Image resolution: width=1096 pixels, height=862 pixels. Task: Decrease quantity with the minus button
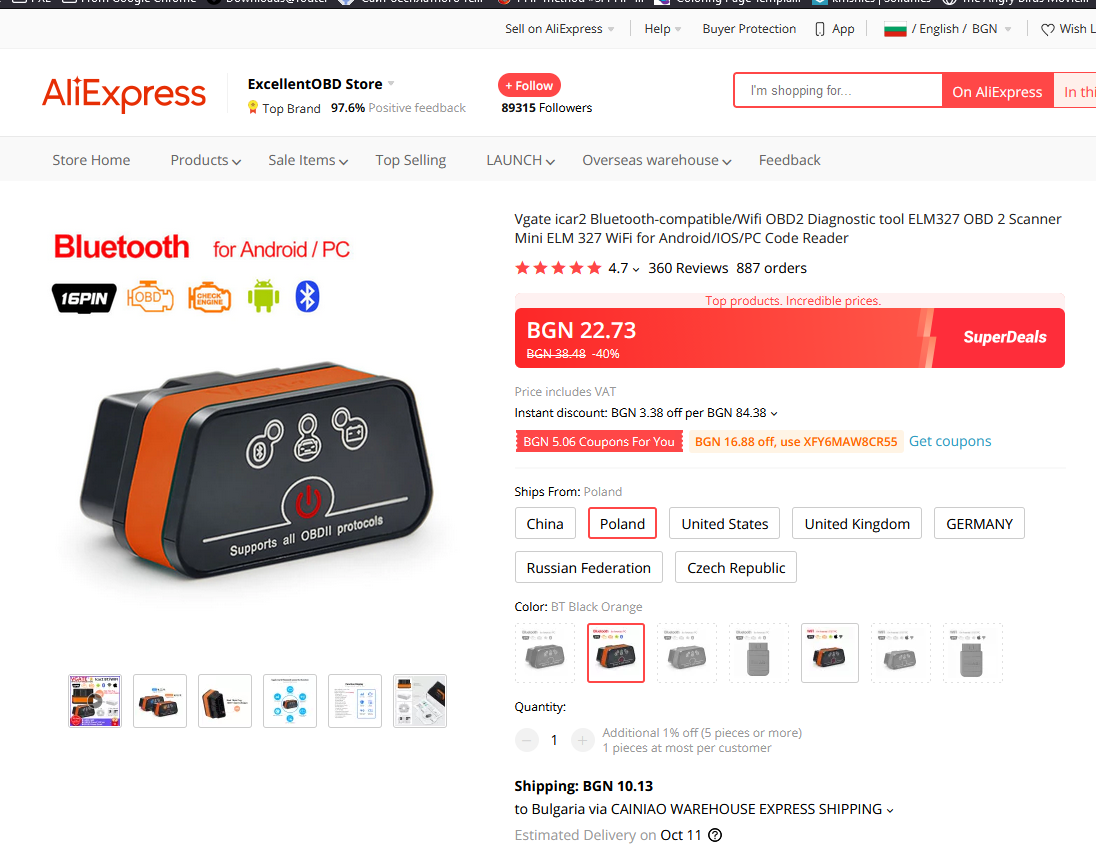click(526, 740)
